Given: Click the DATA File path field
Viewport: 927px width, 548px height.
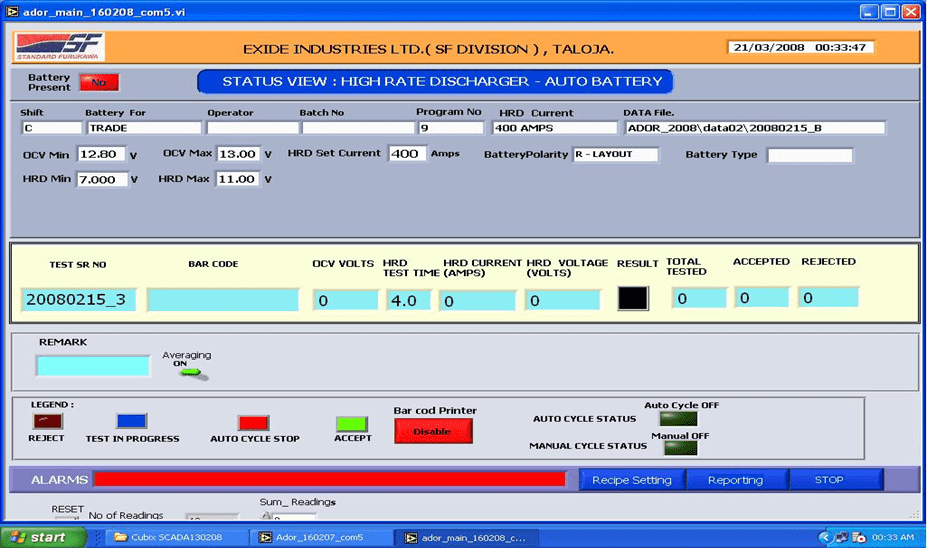Looking at the screenshot, I should [x=755, y=128].
